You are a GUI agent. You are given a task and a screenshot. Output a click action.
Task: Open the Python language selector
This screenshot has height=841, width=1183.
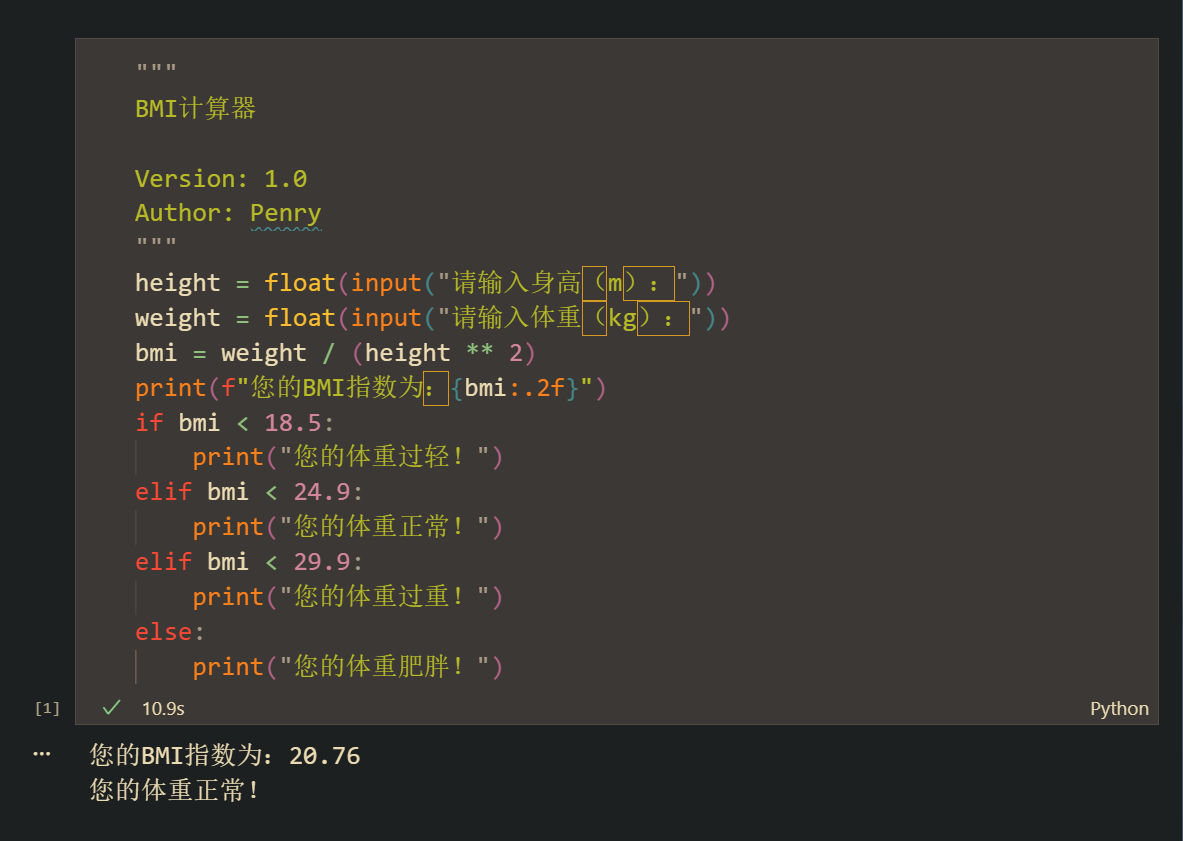[x=1119, y=708]
